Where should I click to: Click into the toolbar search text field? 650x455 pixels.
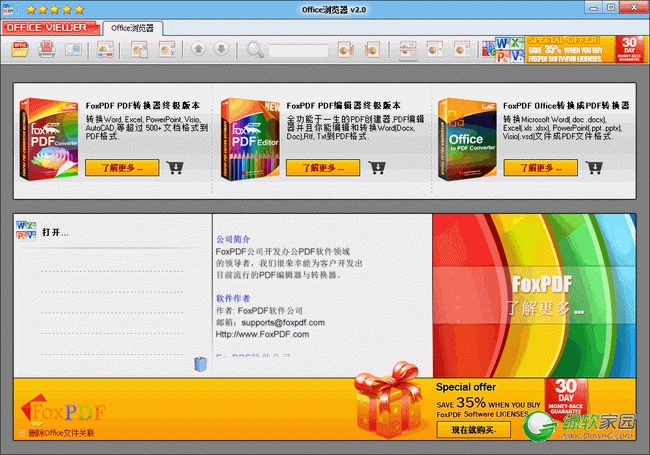click(298, 51)
